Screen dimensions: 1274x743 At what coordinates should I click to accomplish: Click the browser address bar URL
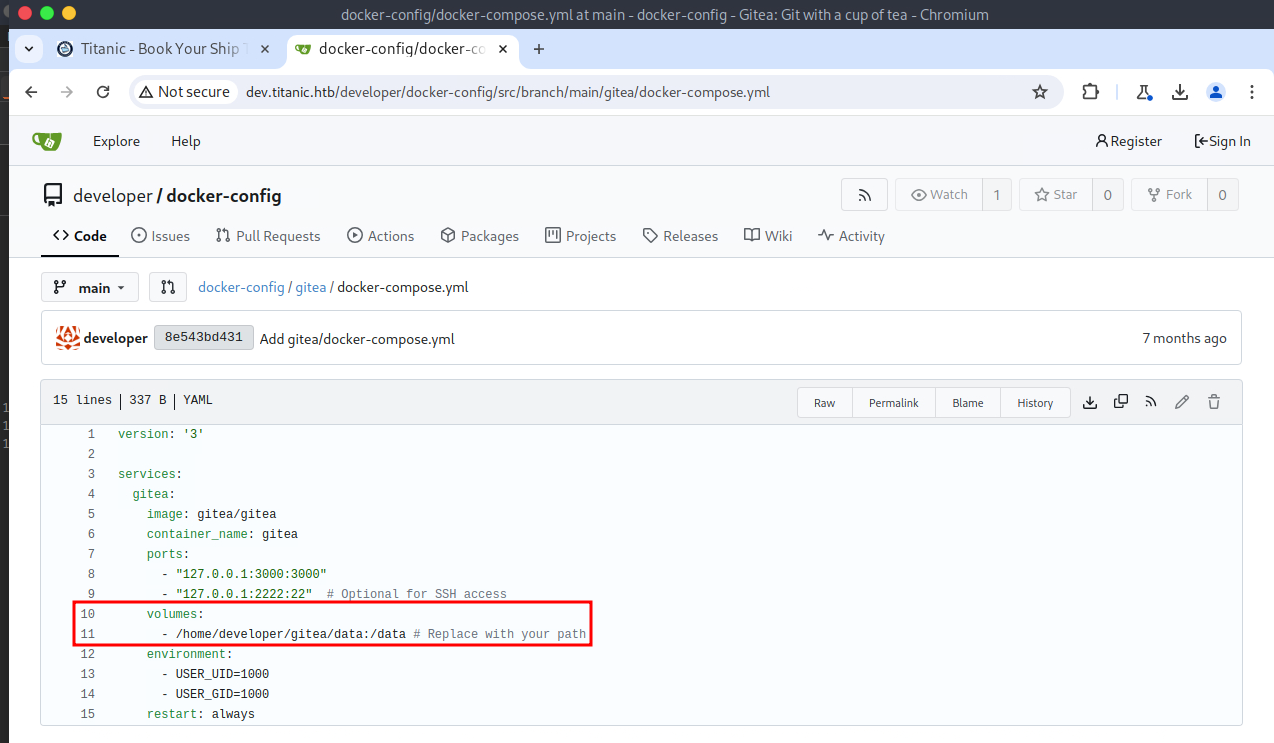[508, 92]
